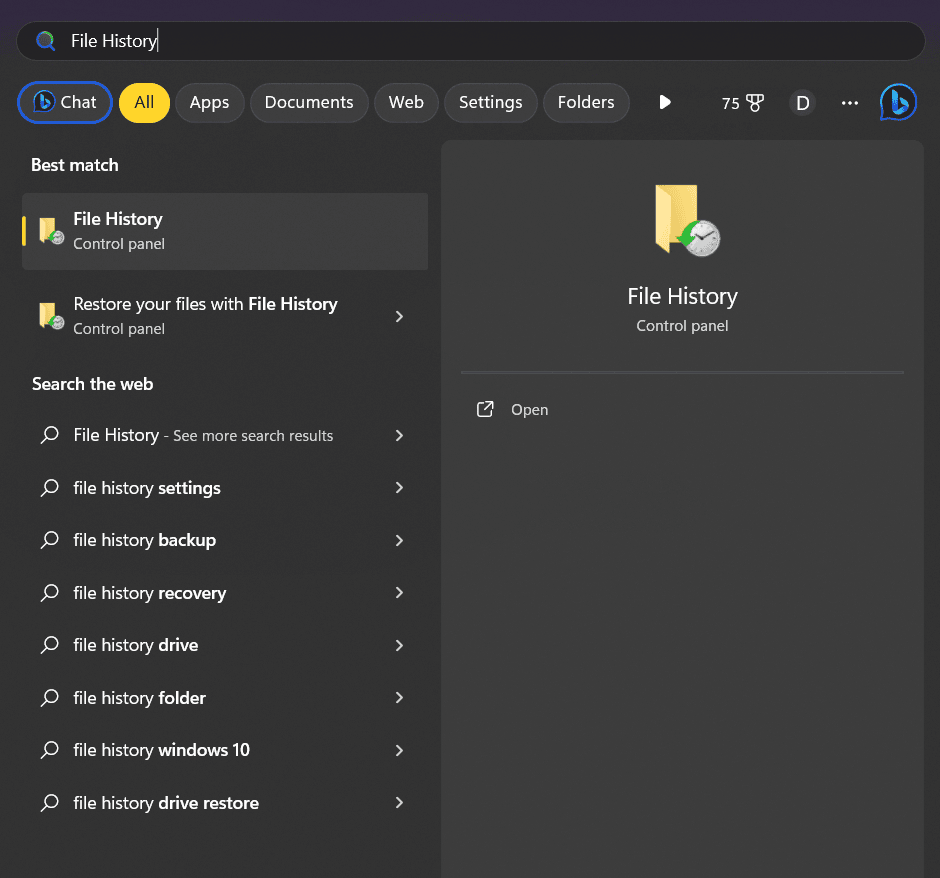Toggle the Chat filter pill
The image size is (940, 878).
coord(64,102)
